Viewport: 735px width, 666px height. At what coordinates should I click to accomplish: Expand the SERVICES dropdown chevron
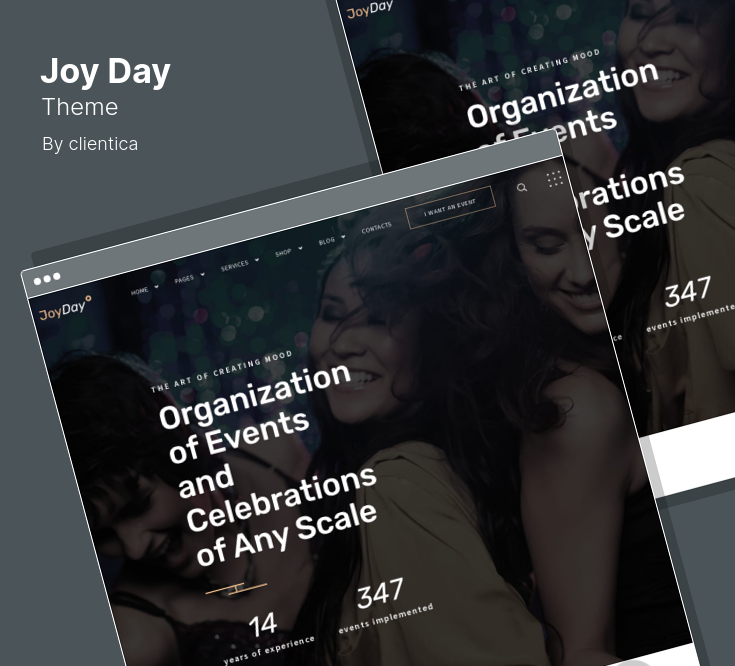(x=257, y=260)
